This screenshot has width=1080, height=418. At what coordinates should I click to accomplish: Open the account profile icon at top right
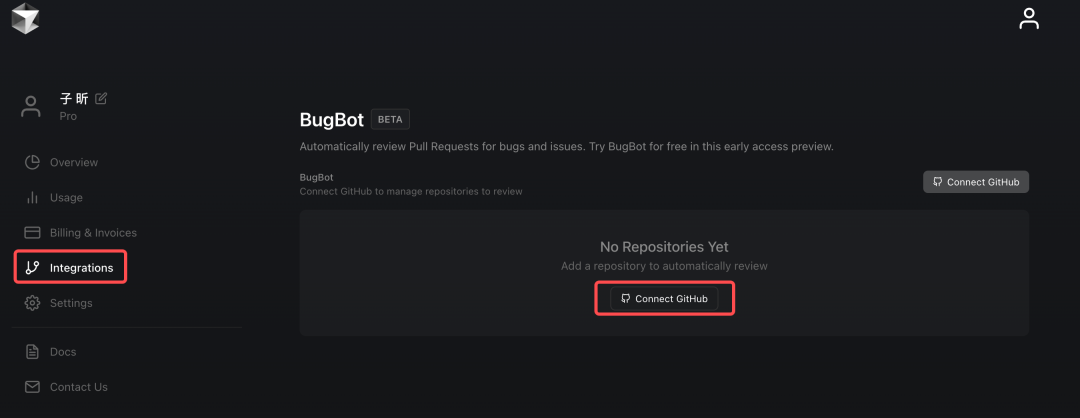coord(1029,18)
